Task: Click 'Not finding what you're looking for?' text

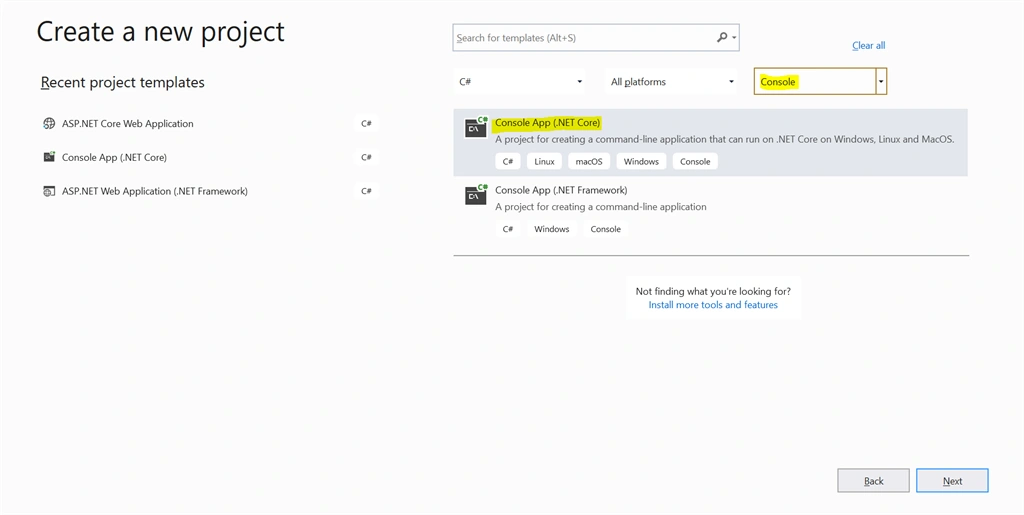Action: coord(713,291)
